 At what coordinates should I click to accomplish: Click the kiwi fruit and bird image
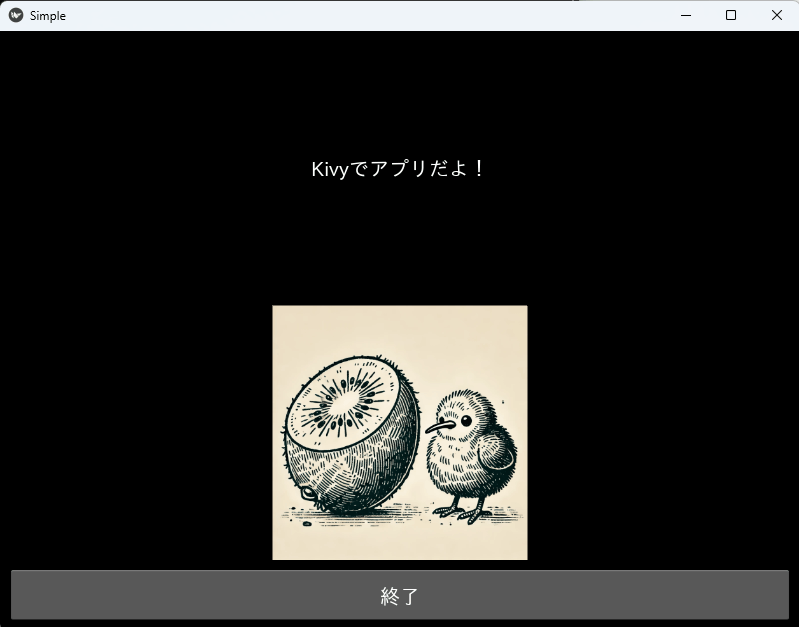point(400,433)
